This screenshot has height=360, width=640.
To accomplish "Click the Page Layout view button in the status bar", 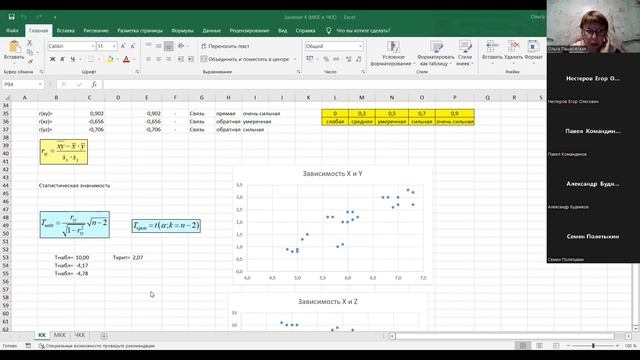I will 539,346.
